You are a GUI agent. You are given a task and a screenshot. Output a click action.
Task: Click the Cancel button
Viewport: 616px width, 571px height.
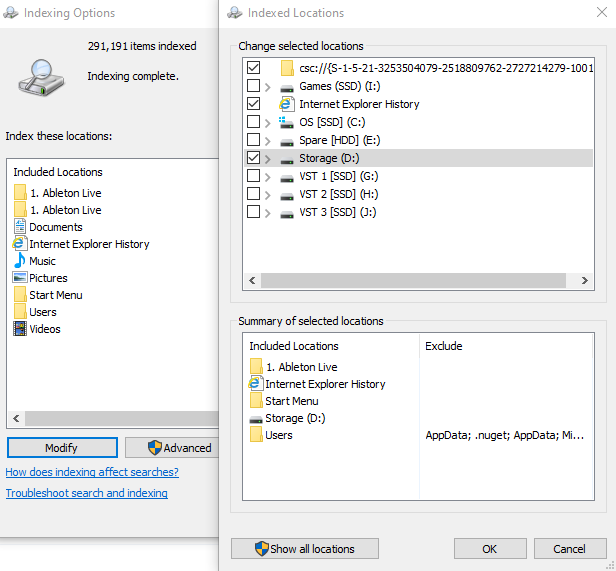point(570,549)
